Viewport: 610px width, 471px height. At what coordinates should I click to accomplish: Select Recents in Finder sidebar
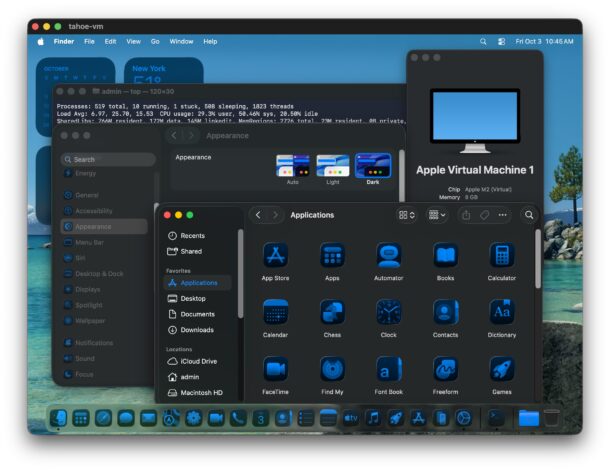(x=198, y=236)
